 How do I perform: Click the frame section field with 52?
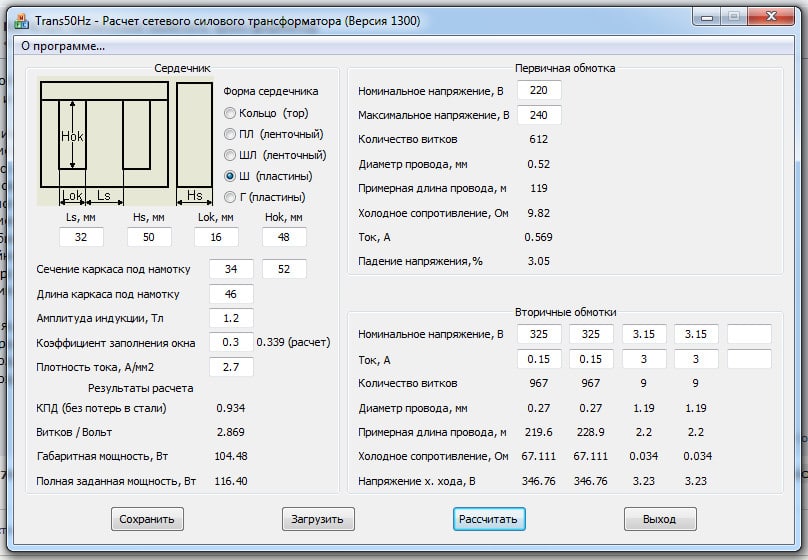point(284,269)
